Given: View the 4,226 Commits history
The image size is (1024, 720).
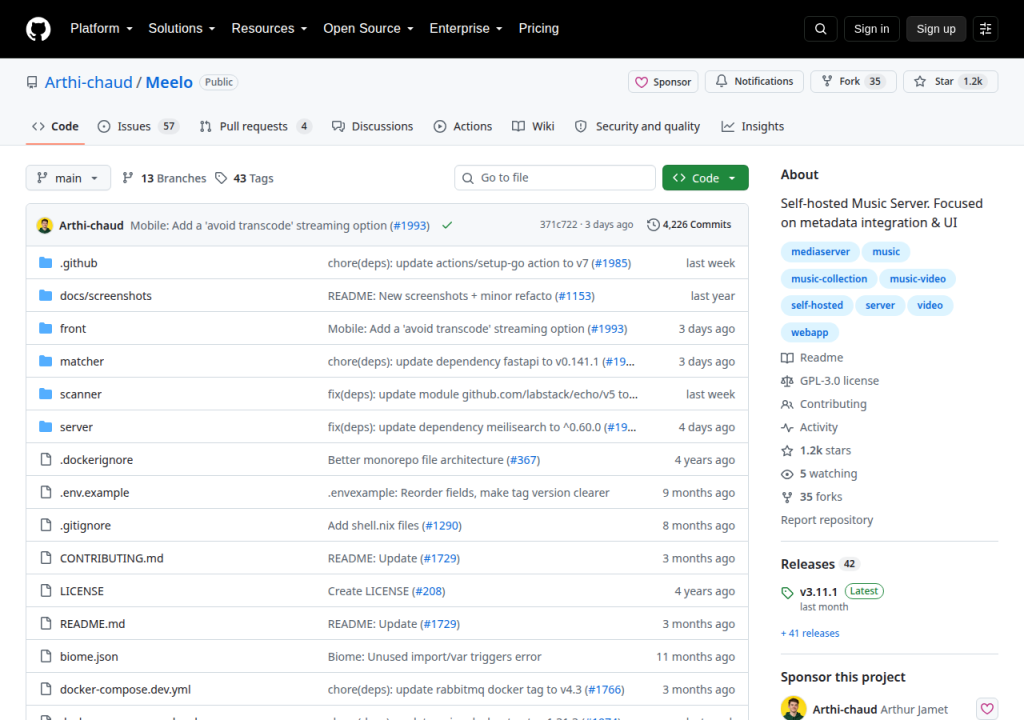Looking at the screenshot, I should [689, 225].
